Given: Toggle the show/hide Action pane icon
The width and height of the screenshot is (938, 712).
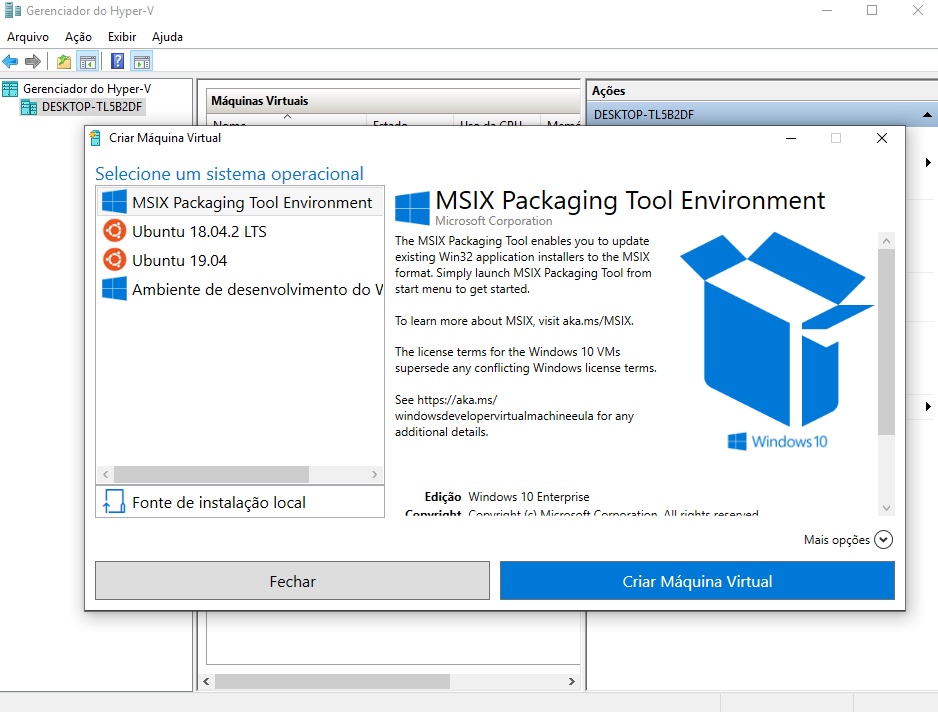Looking at the screenshot, I should (x=142, y=61).
